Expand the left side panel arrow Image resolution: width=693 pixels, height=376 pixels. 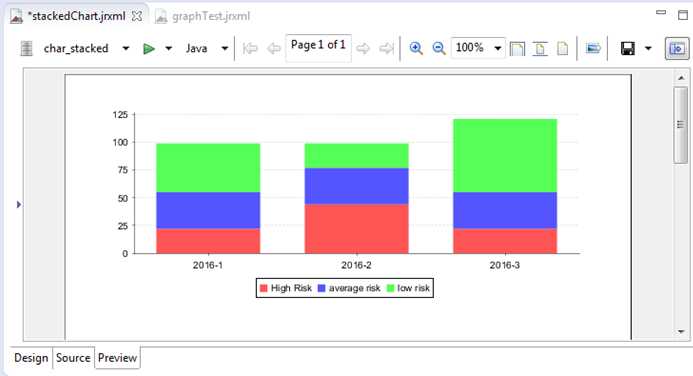(x=19, y=205)
